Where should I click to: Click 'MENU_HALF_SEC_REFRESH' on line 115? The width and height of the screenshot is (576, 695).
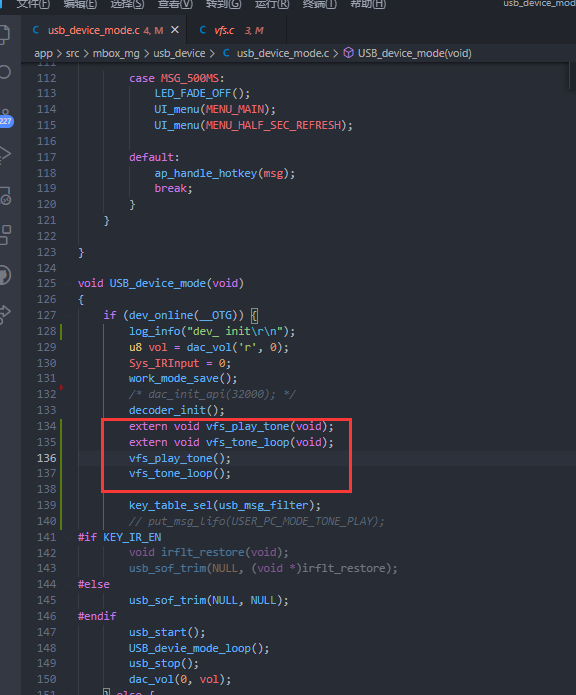(273, 125)
